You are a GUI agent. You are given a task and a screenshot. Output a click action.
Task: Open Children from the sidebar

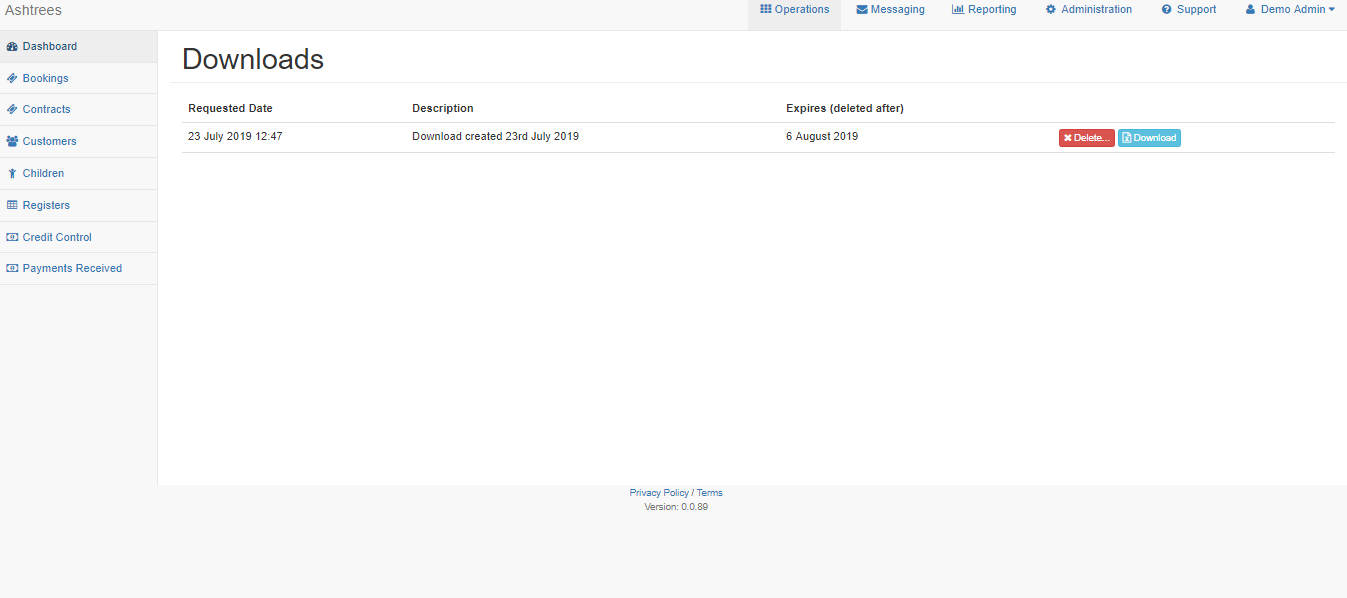[x=78, y=174]
